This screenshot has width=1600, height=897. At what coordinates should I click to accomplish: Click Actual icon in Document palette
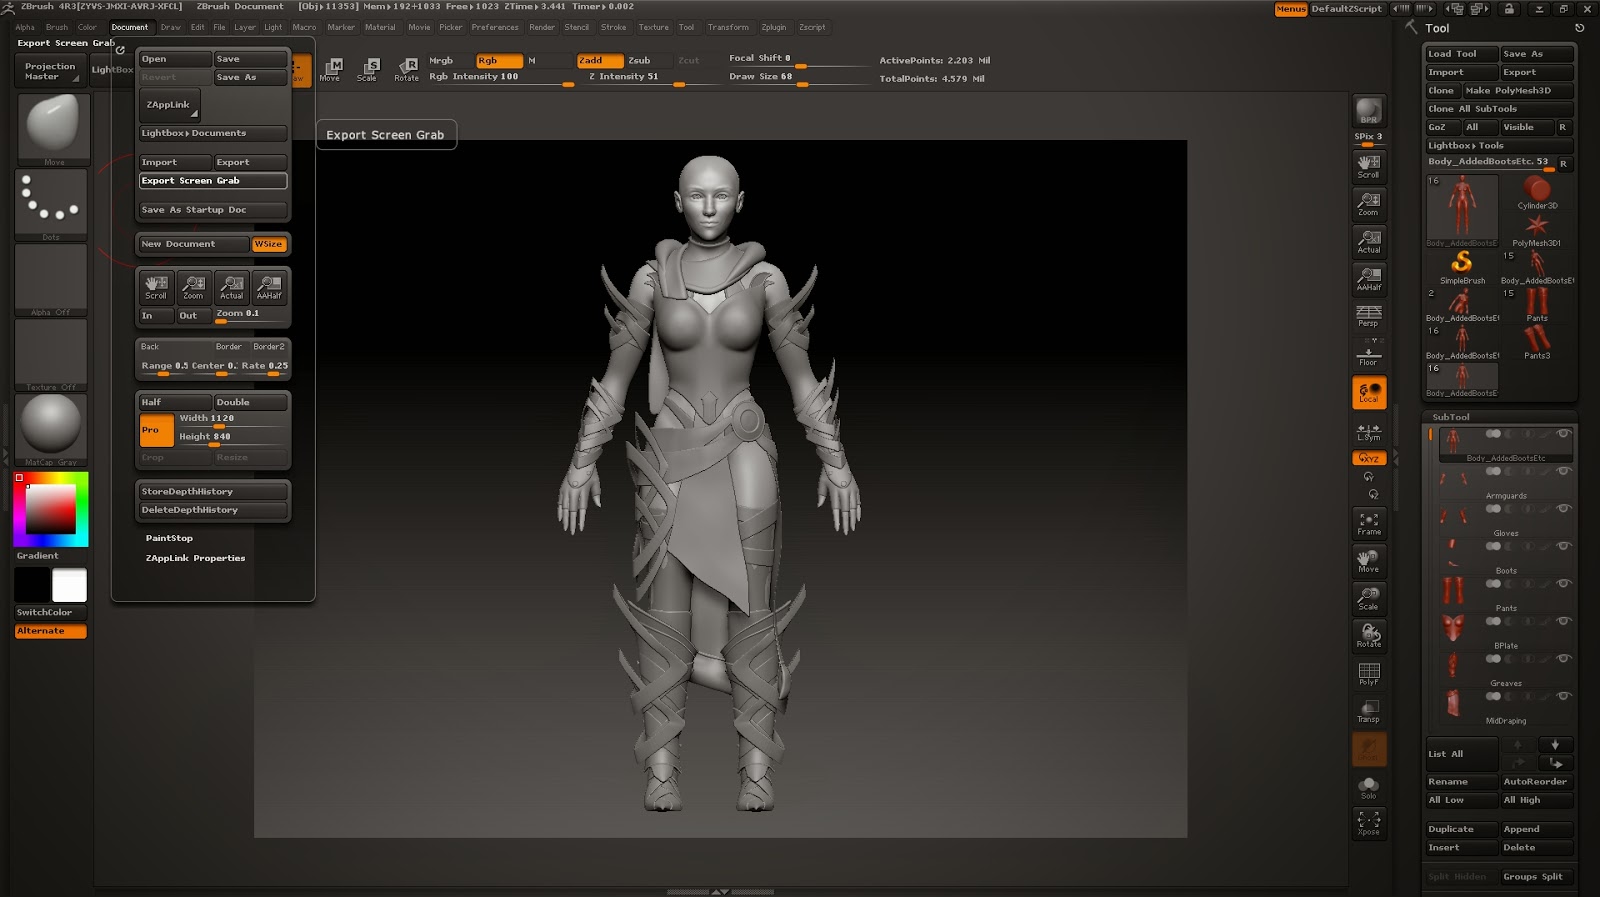coord(231,288)
